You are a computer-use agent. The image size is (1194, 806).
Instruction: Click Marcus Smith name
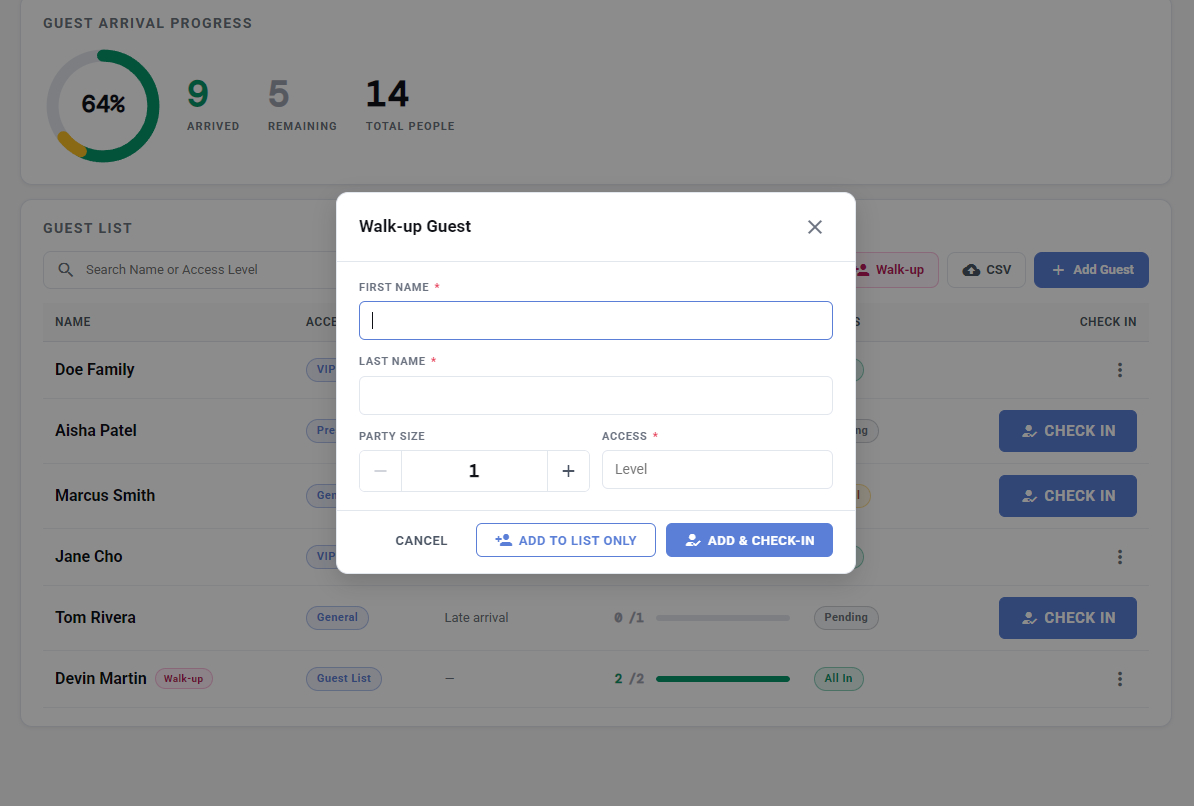[x=105, y=495]
